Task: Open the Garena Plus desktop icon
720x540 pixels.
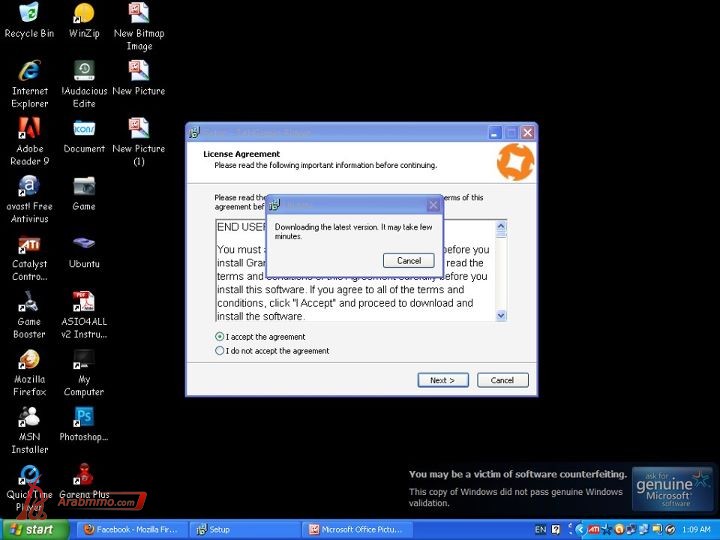Action: [84, 475]
